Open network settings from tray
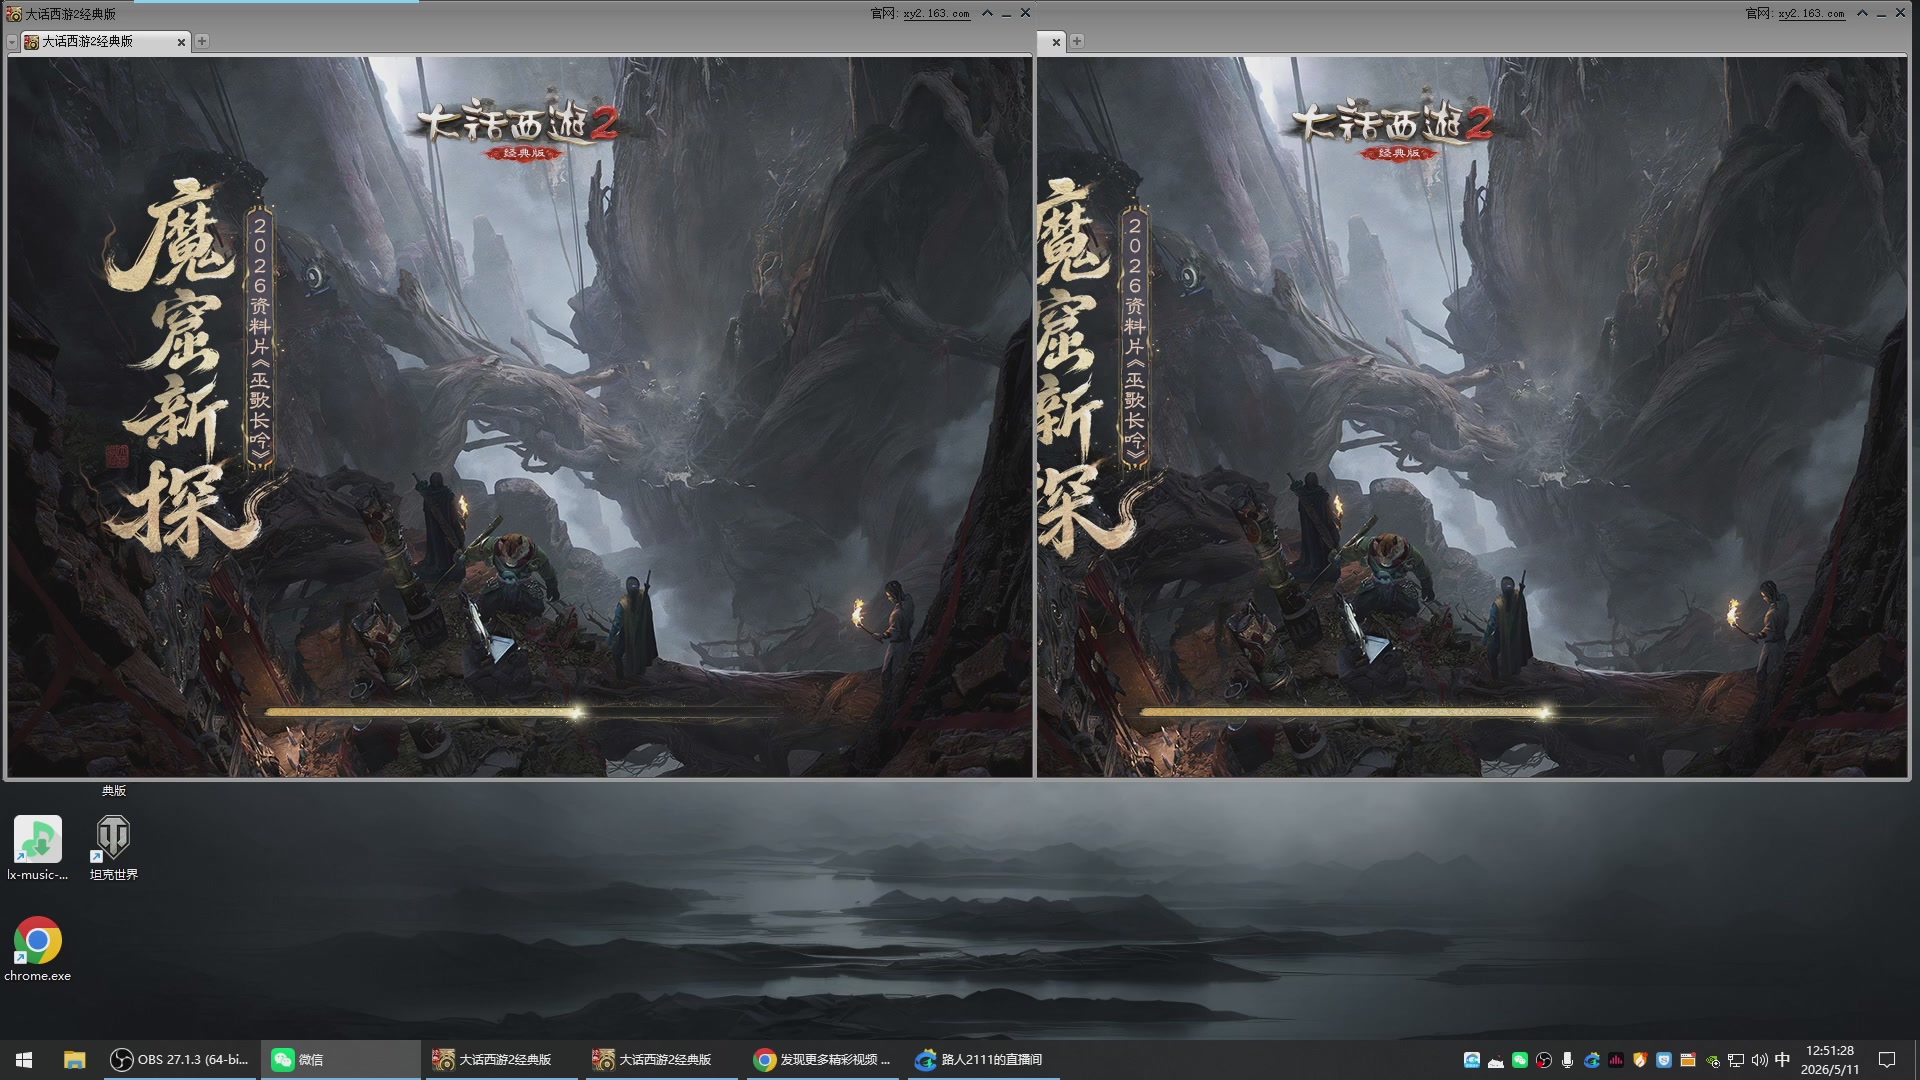 [1736, 1060]
